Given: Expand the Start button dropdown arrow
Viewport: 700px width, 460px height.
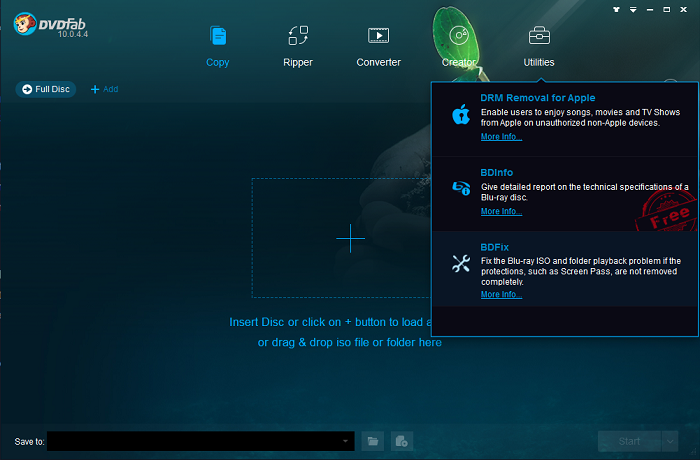Looking at the screenshot, I should (670, 441).
